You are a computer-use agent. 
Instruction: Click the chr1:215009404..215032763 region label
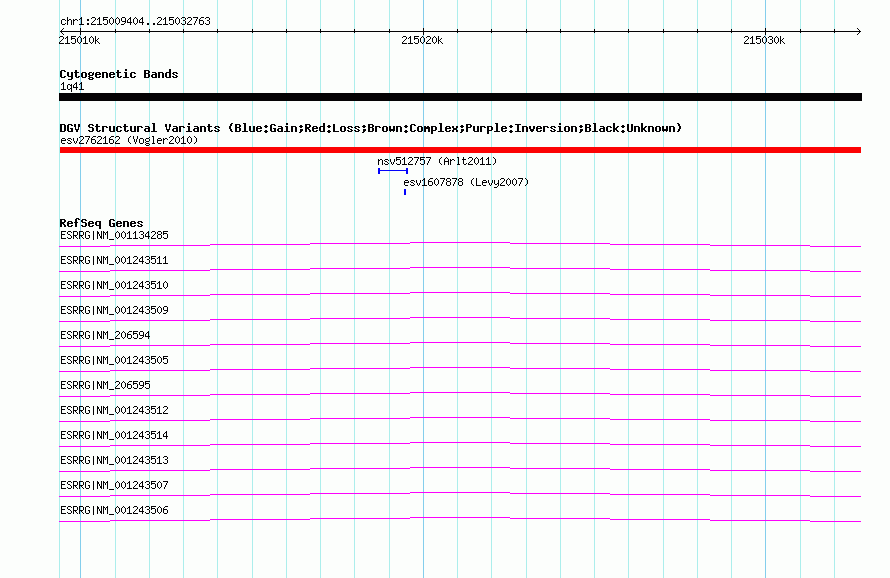click(x=135, y=21)
